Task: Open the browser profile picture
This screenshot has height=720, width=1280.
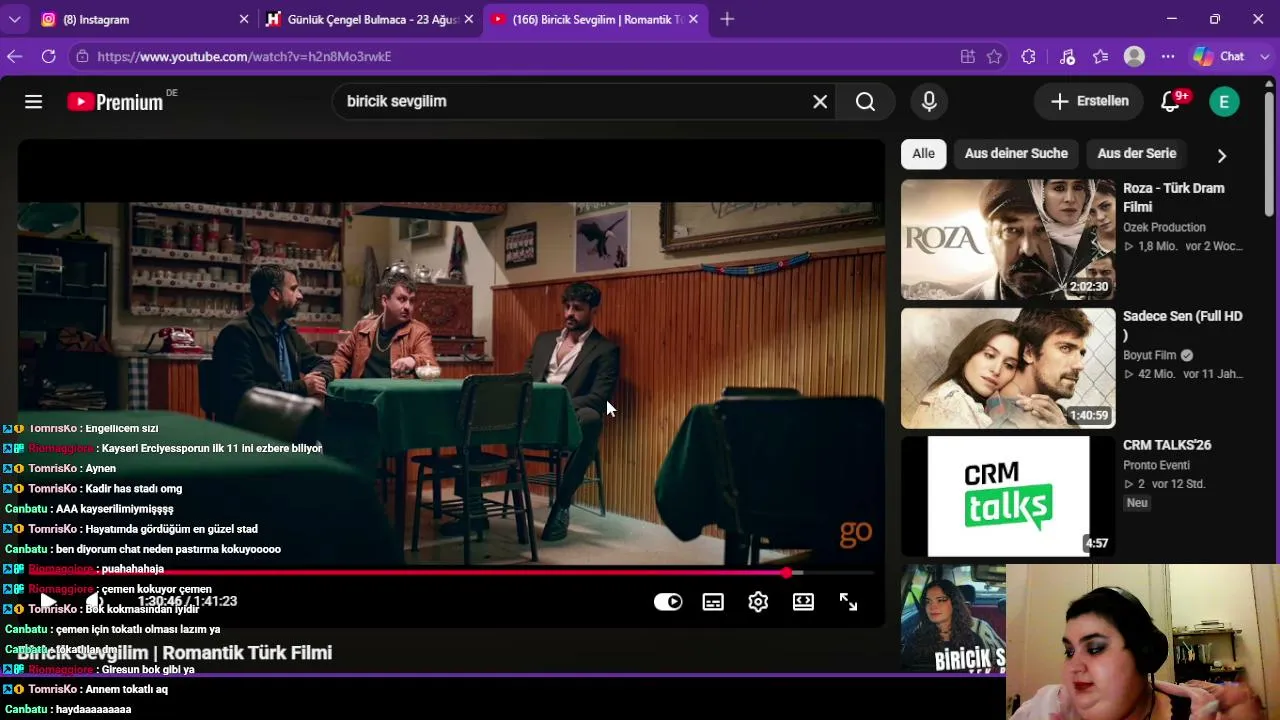Action: click(x=1134, y=57)
